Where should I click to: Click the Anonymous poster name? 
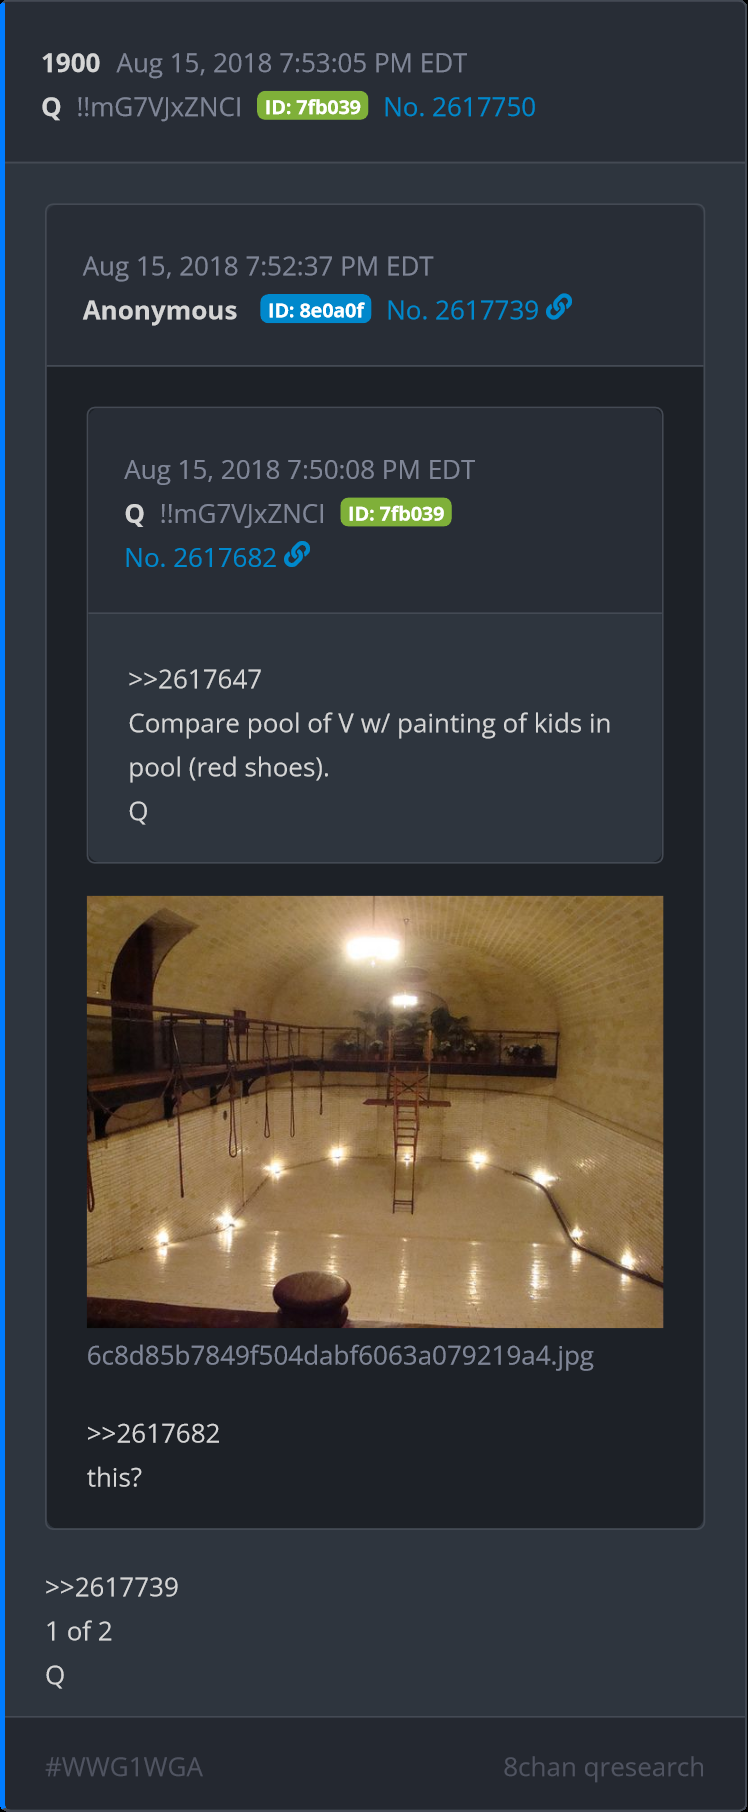click(160, 310)
